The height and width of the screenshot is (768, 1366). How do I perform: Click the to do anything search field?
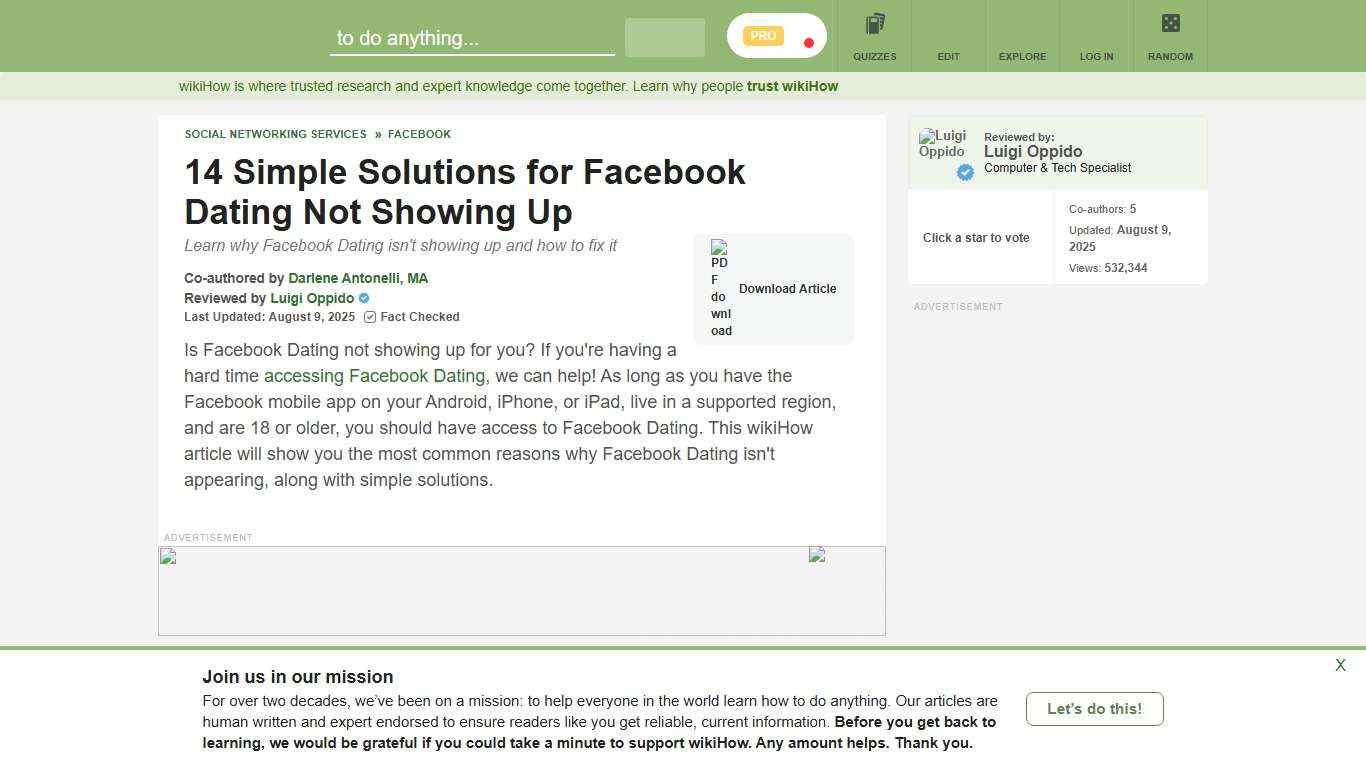pyautogui.click(x=470, y=38)
